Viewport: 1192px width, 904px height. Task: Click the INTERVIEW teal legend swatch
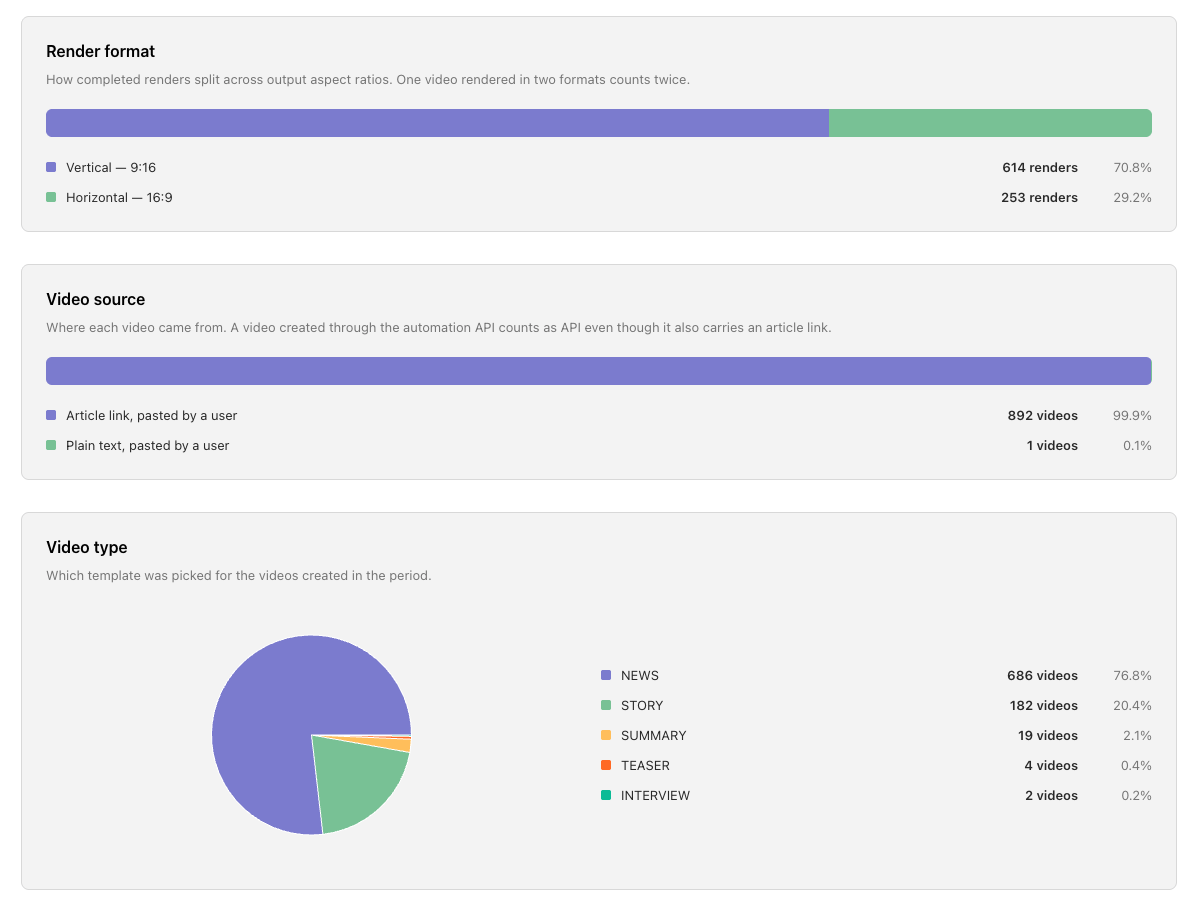point(606,795)
